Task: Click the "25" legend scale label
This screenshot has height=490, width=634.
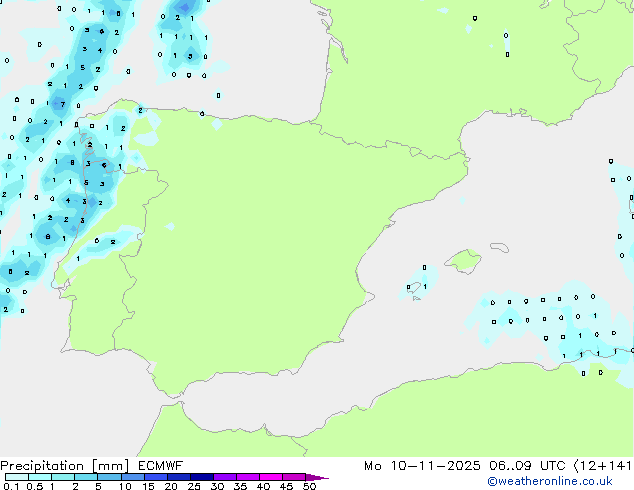Action: pyautogui.click(x=194, y=486)
